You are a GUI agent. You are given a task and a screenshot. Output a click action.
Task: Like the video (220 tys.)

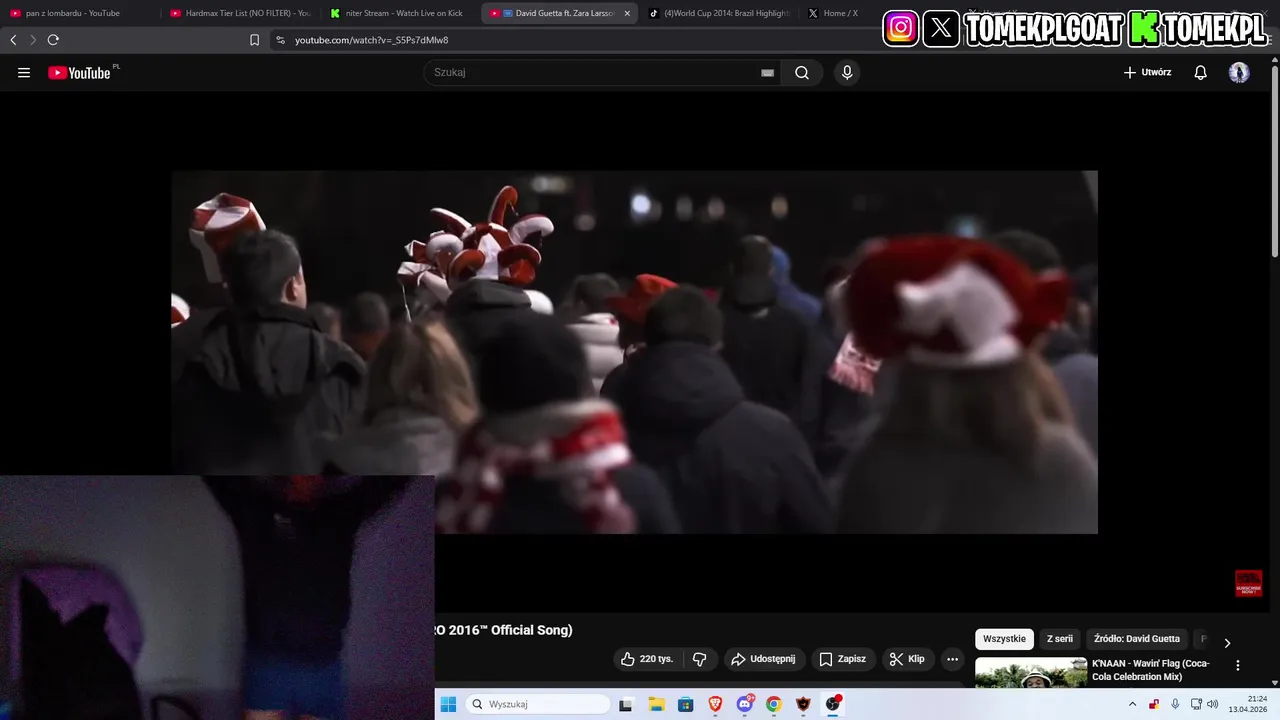(x=647, y=659)
